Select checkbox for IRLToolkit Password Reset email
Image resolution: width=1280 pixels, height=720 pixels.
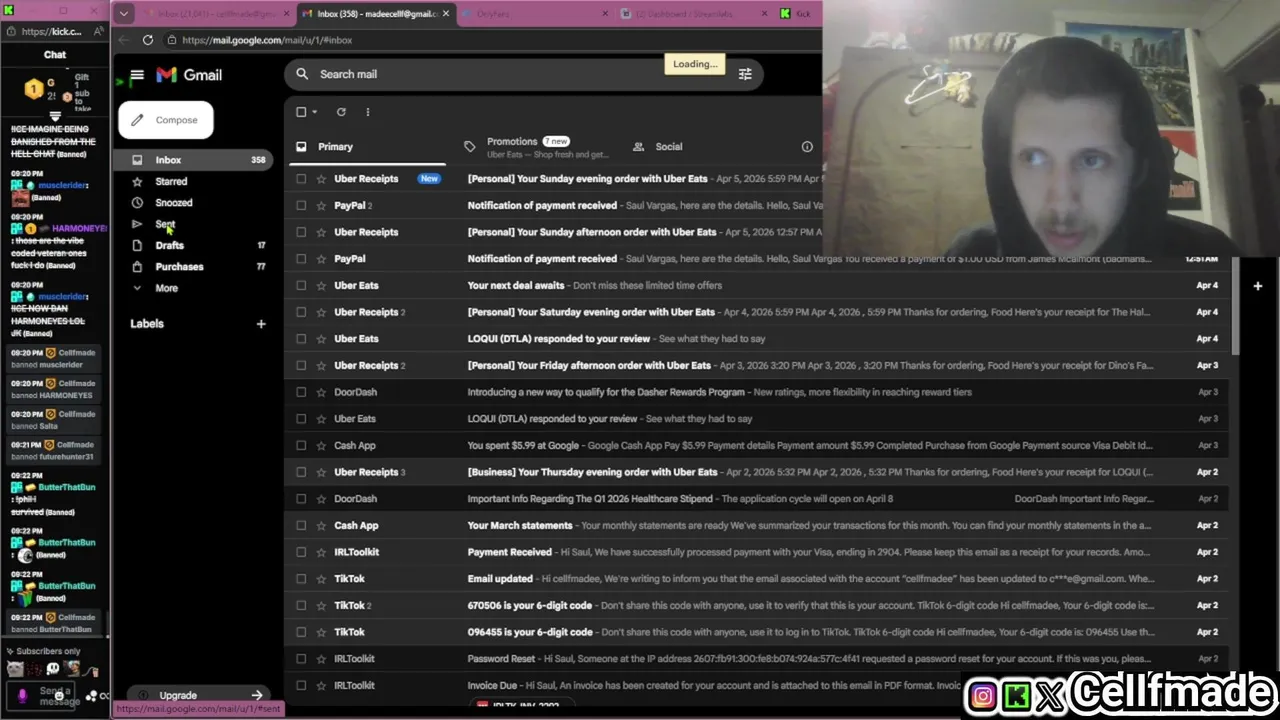[x=301, y=659]
